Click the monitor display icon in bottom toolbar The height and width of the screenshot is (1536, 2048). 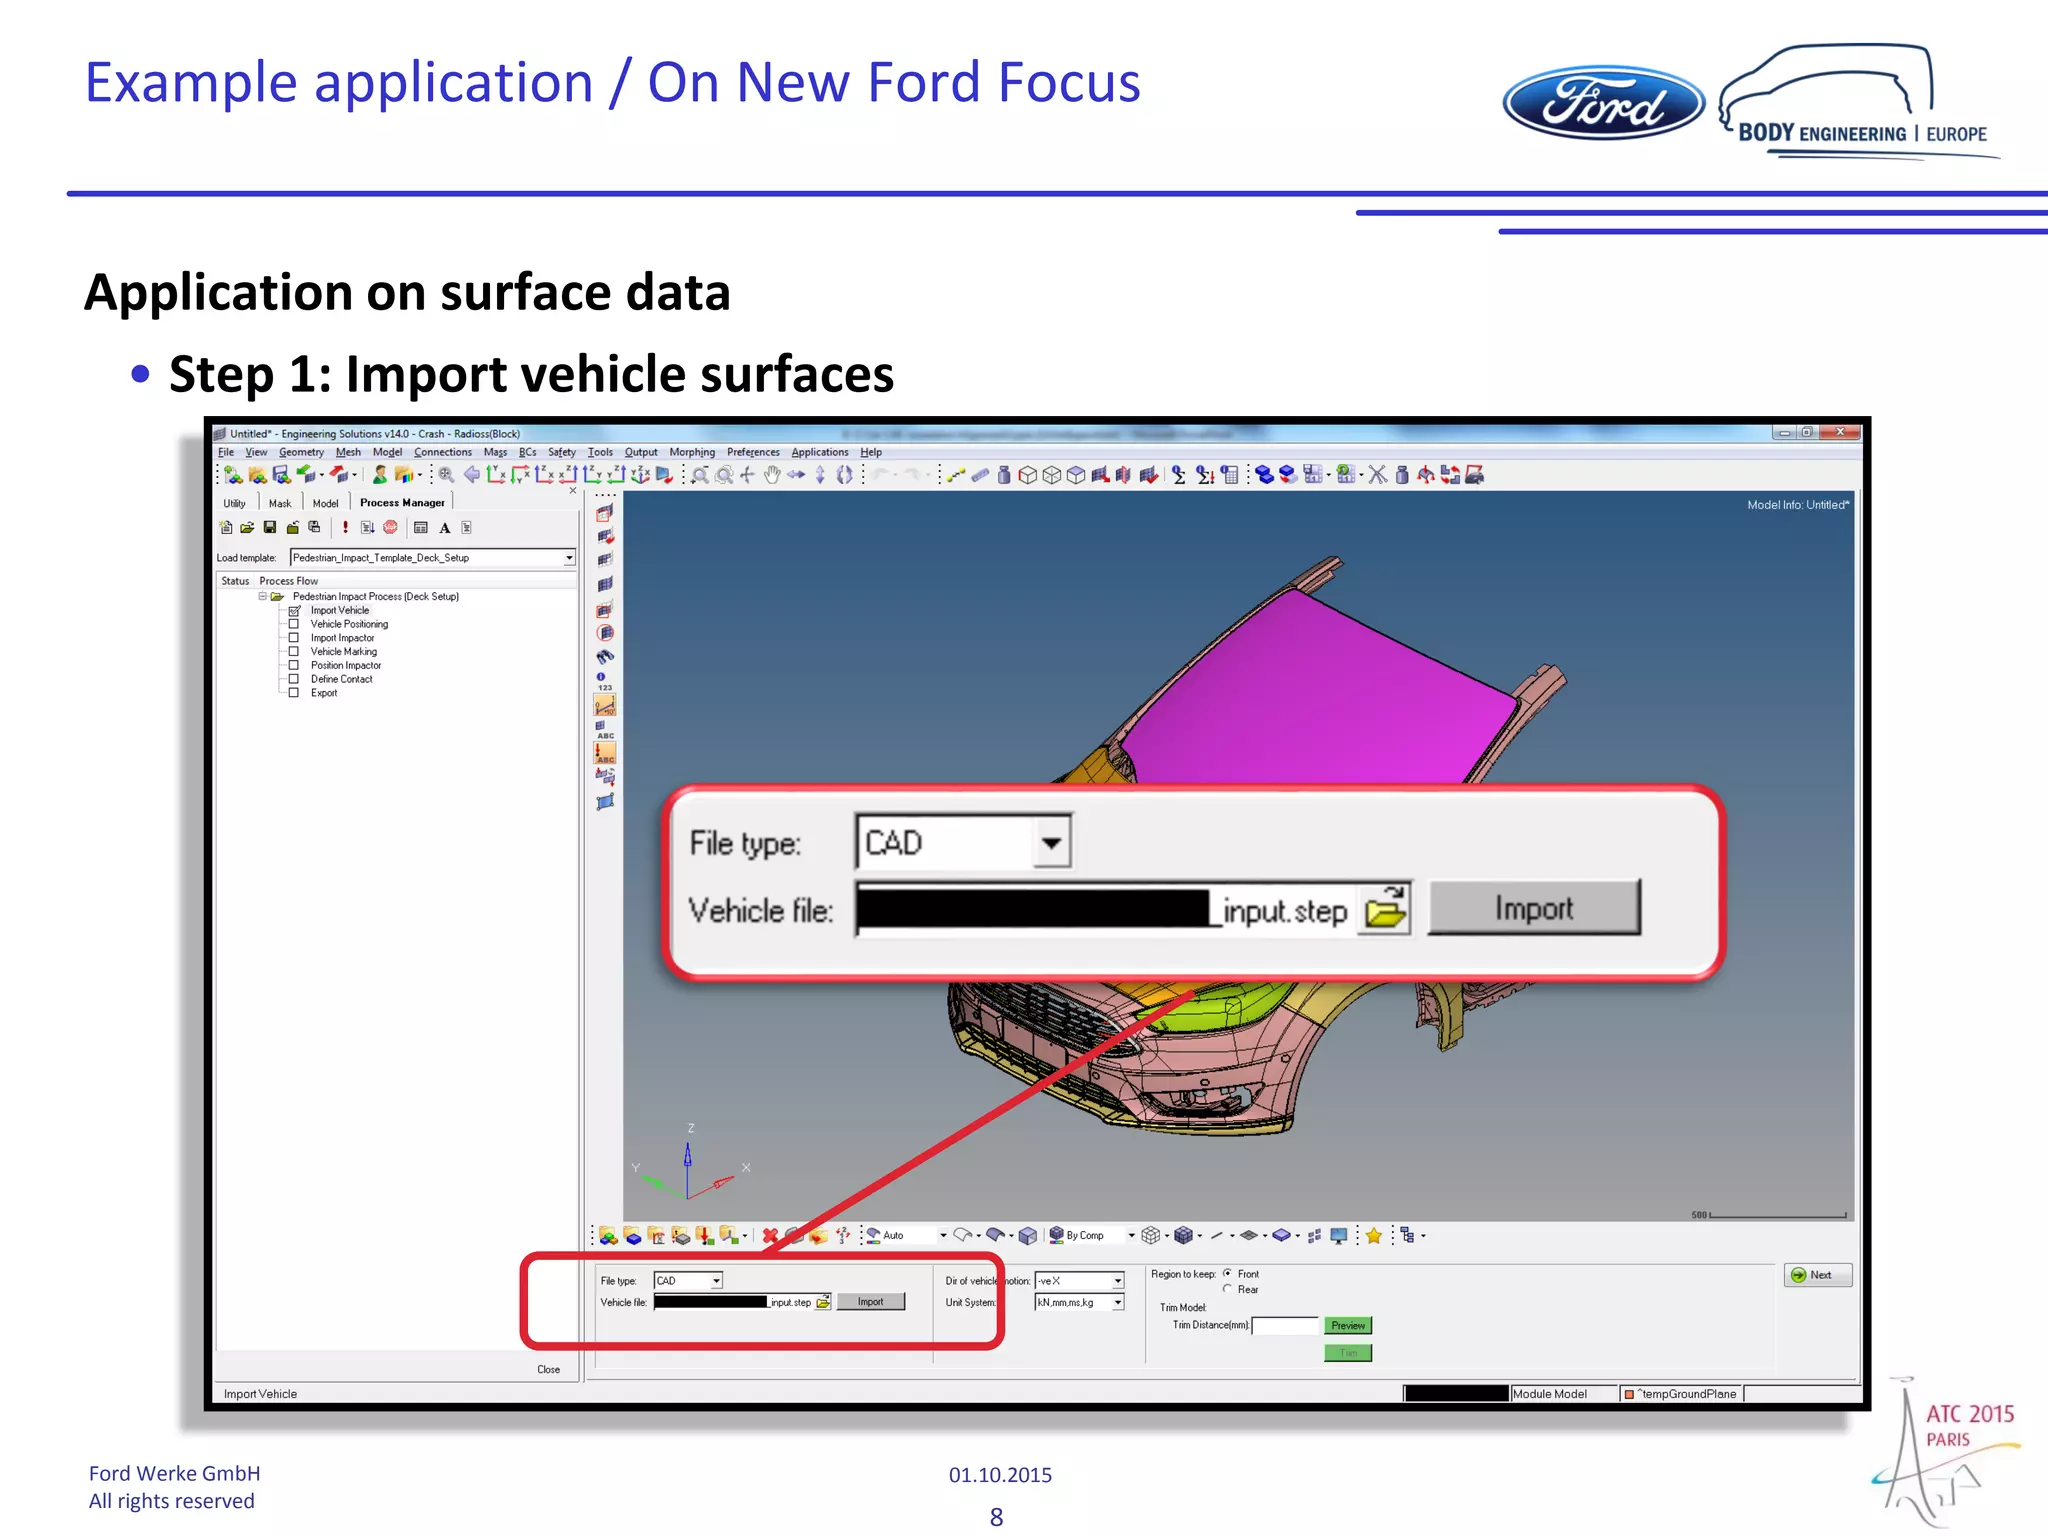(1339, 1236)
